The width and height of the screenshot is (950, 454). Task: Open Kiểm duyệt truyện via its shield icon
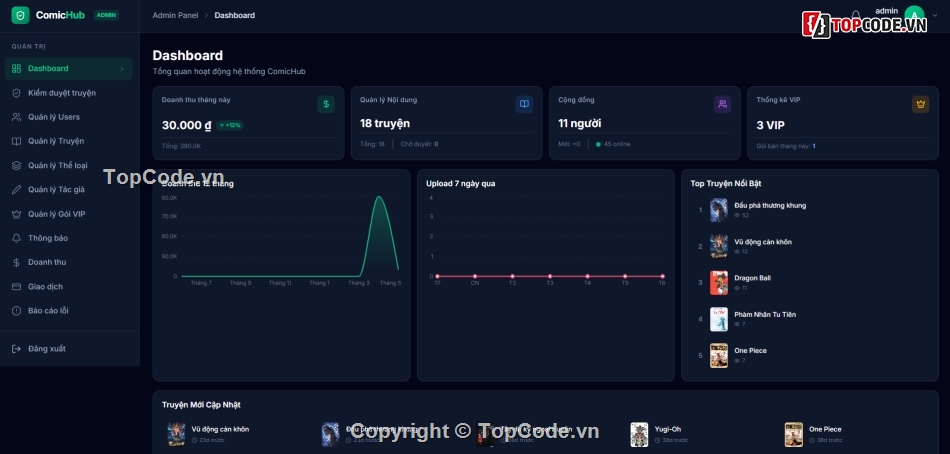tap(16, 93)
